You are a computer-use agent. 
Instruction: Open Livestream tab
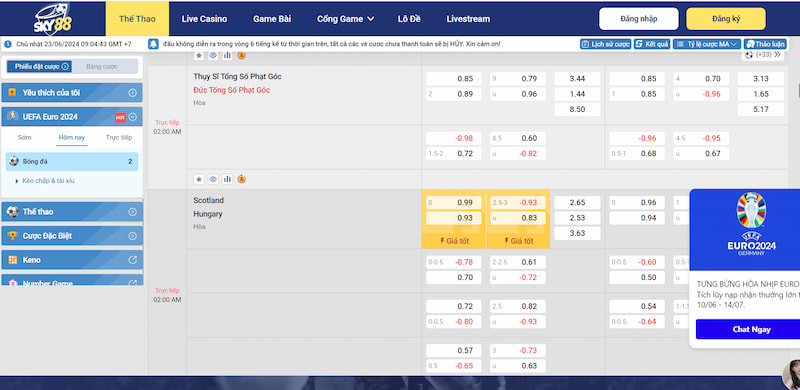point(468,19)
